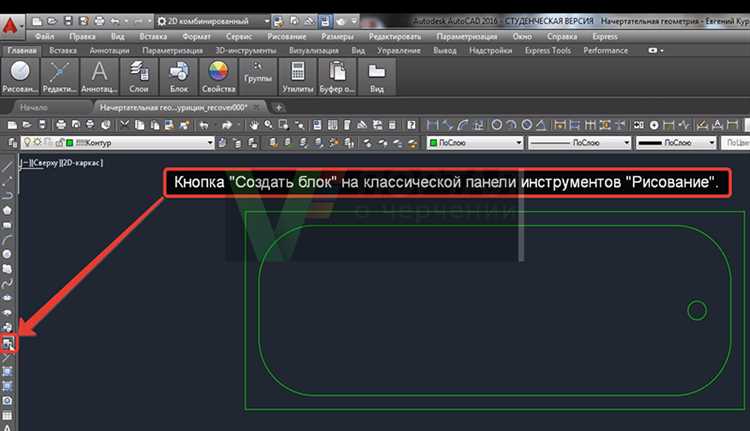Open the Утилиты calculator panel
The image size is (750, 431).
coord(296,76)
